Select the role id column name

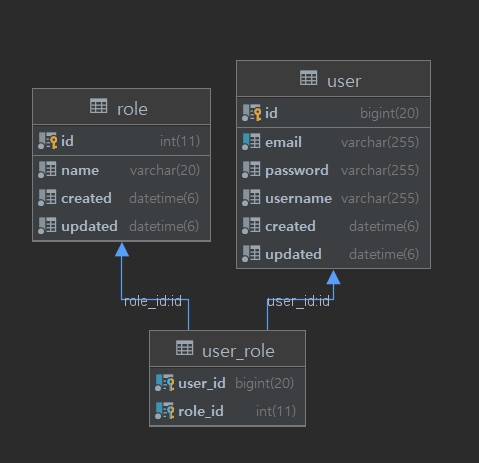pyautogui.click(x=67, y=141)
